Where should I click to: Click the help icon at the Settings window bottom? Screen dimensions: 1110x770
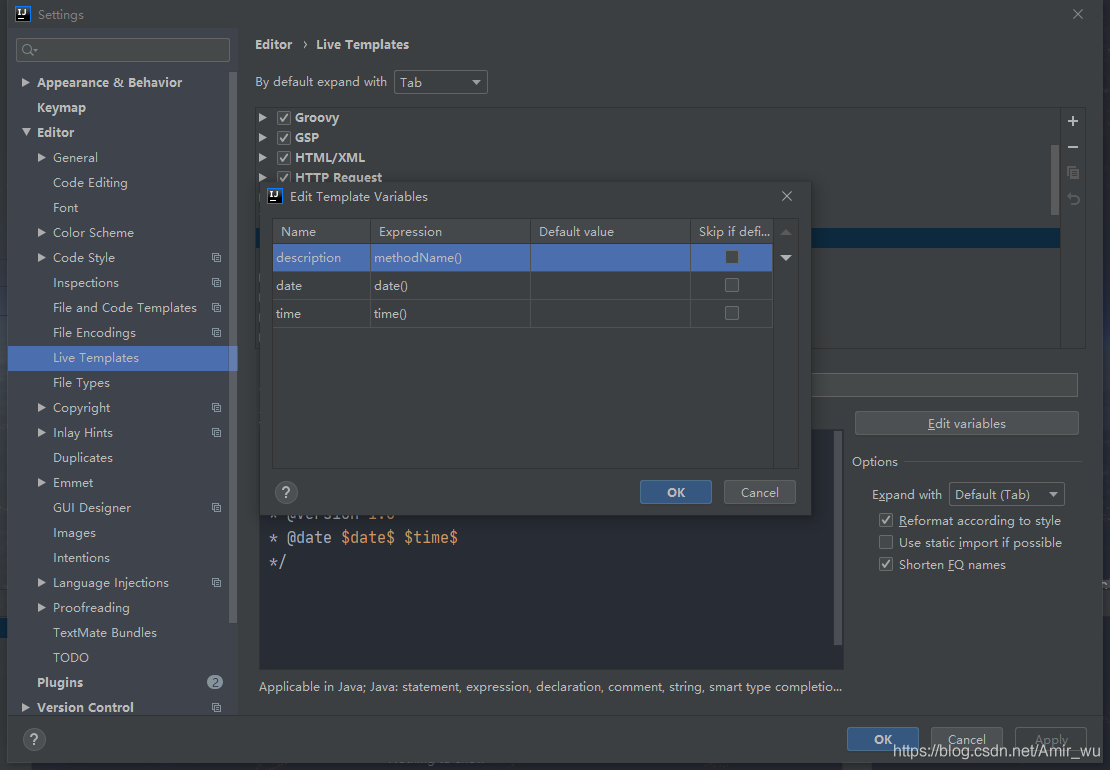click(x=33, y=739)
